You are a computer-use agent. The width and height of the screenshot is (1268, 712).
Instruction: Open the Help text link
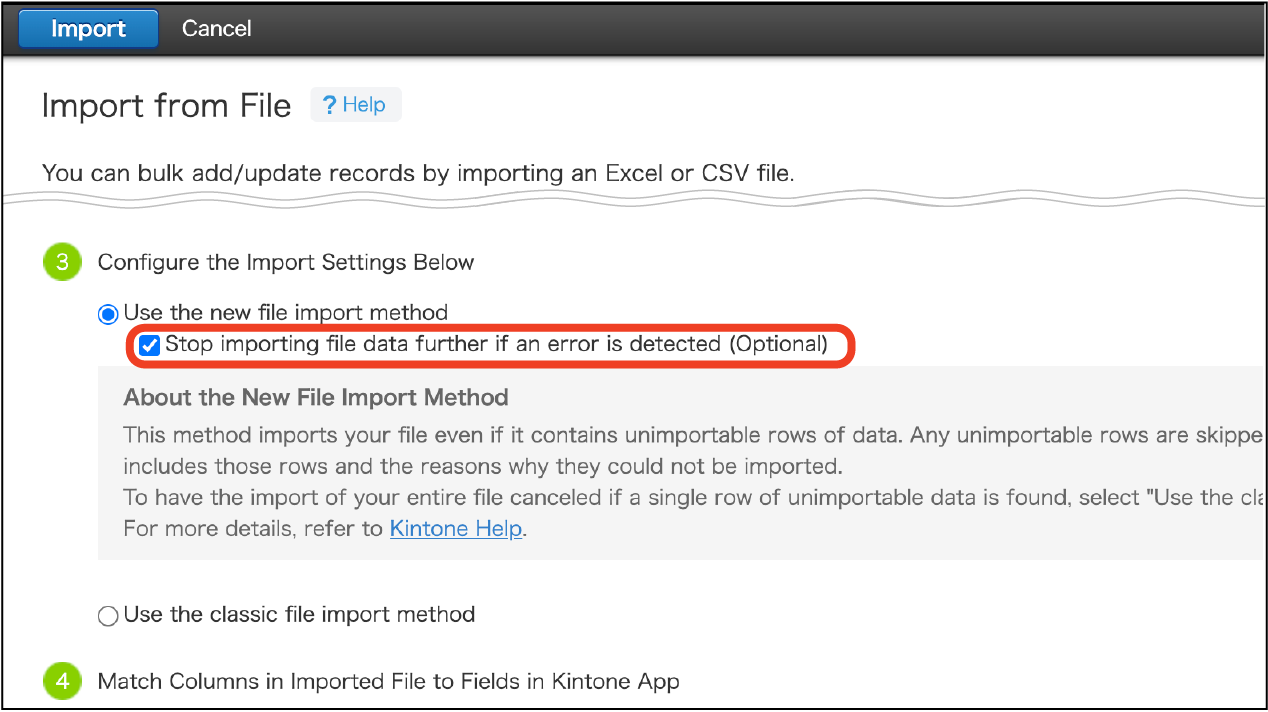pos(364,105)
